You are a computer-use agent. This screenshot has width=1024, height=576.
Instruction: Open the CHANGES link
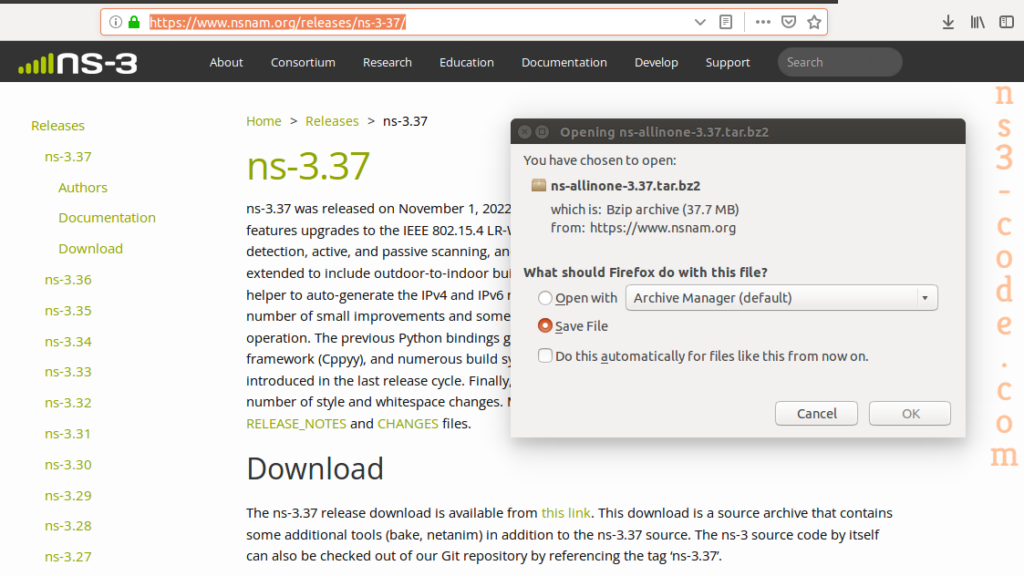click(x=408, y=424)
